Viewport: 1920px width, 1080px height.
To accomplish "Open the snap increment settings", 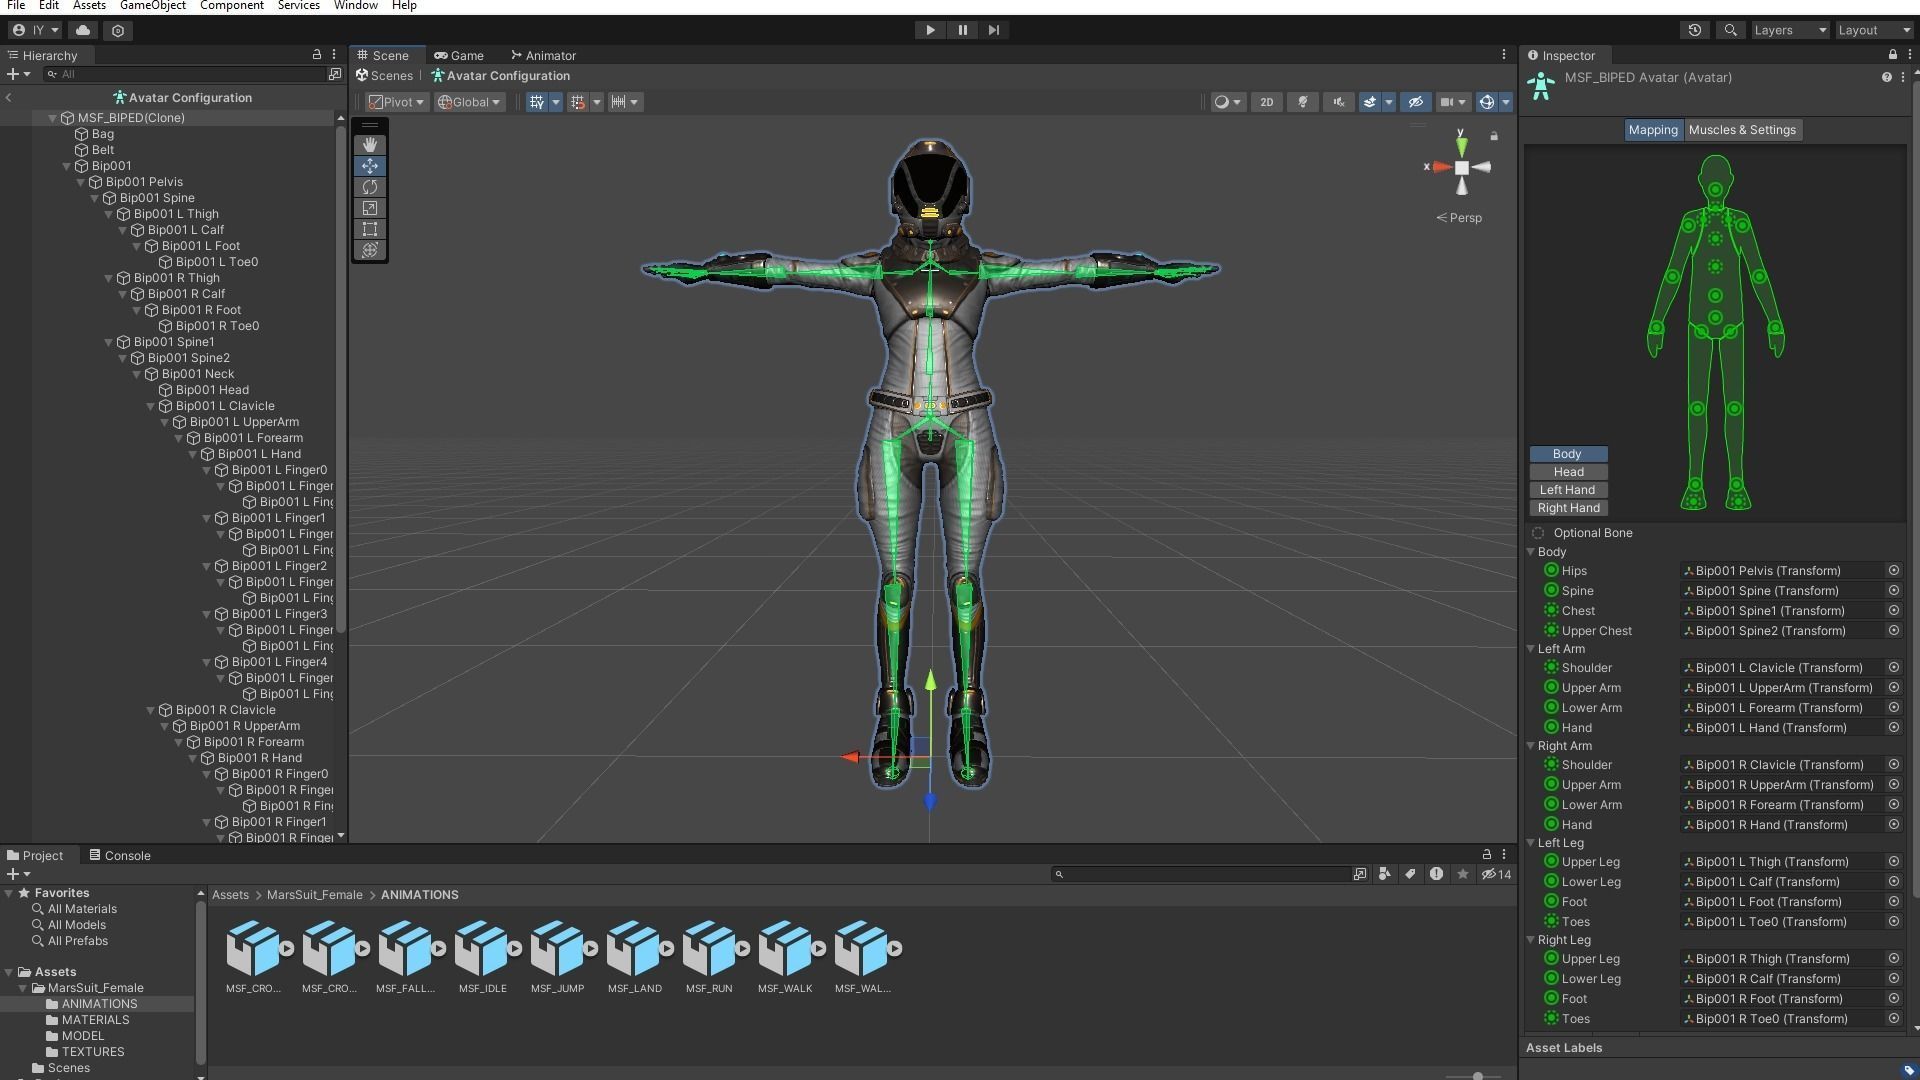I will point(624,102).
